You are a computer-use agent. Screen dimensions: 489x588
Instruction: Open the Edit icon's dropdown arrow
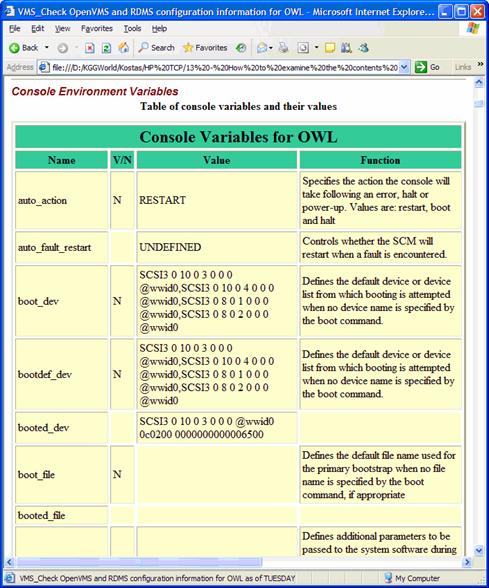[316, 48]
